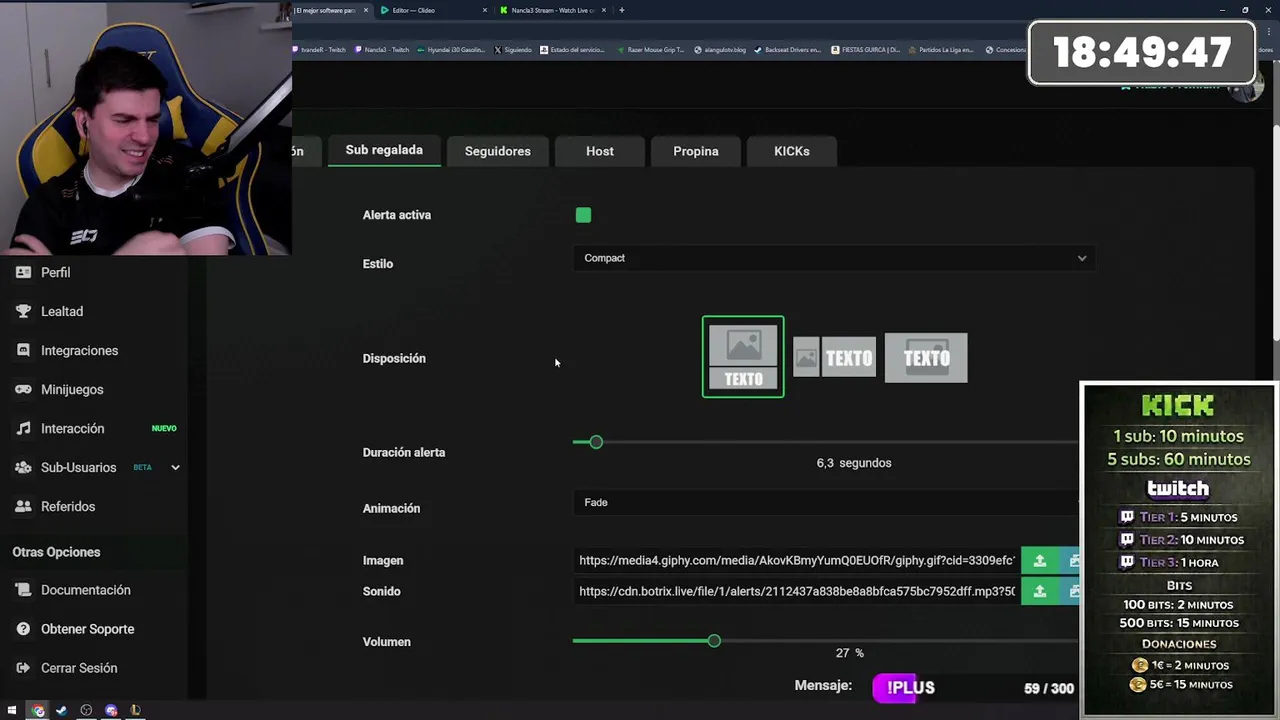Open gallery picker beside Imagen upload

[1072, 561]
